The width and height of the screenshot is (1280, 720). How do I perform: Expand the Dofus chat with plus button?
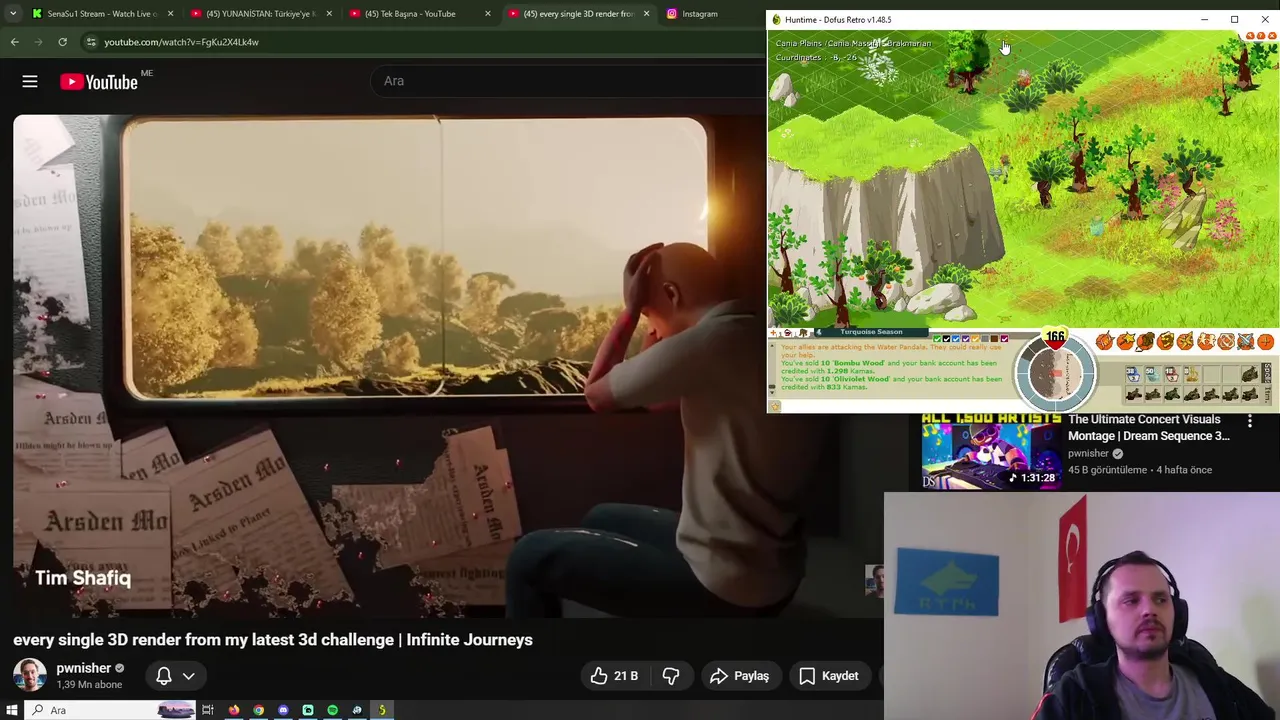(773, 332)
